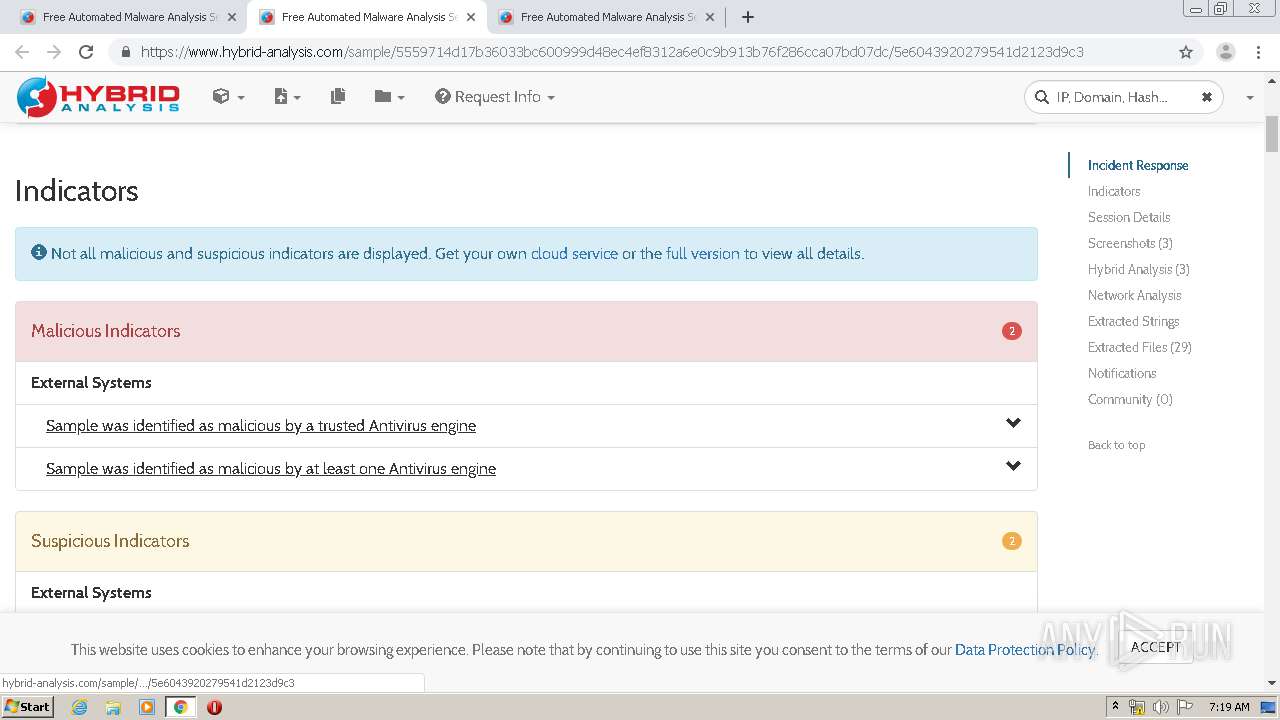Open the Windows Start menu
Screen dimensions: 1280x720
click(x=27, y=706)
